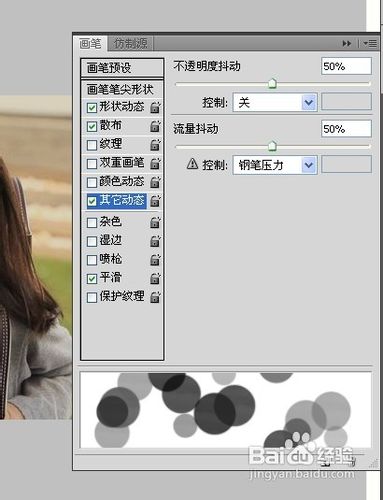The width and height of the screenshot is (383, 500).
Task: Click the 不透明度抖动 slider handle
Action: coord(272,83)
